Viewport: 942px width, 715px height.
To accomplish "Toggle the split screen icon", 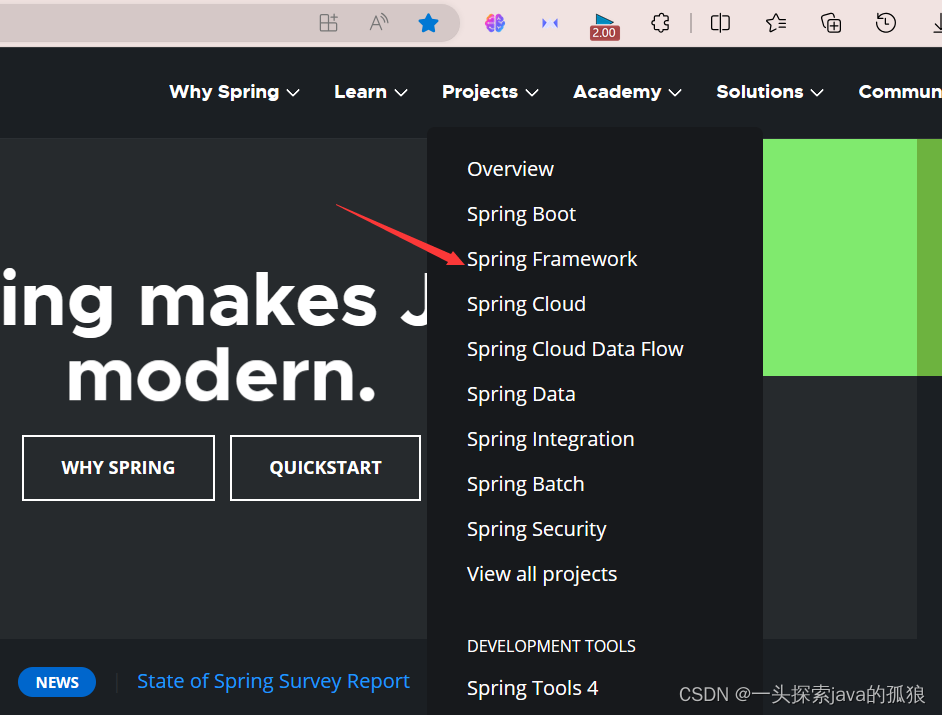I will 720,23.
